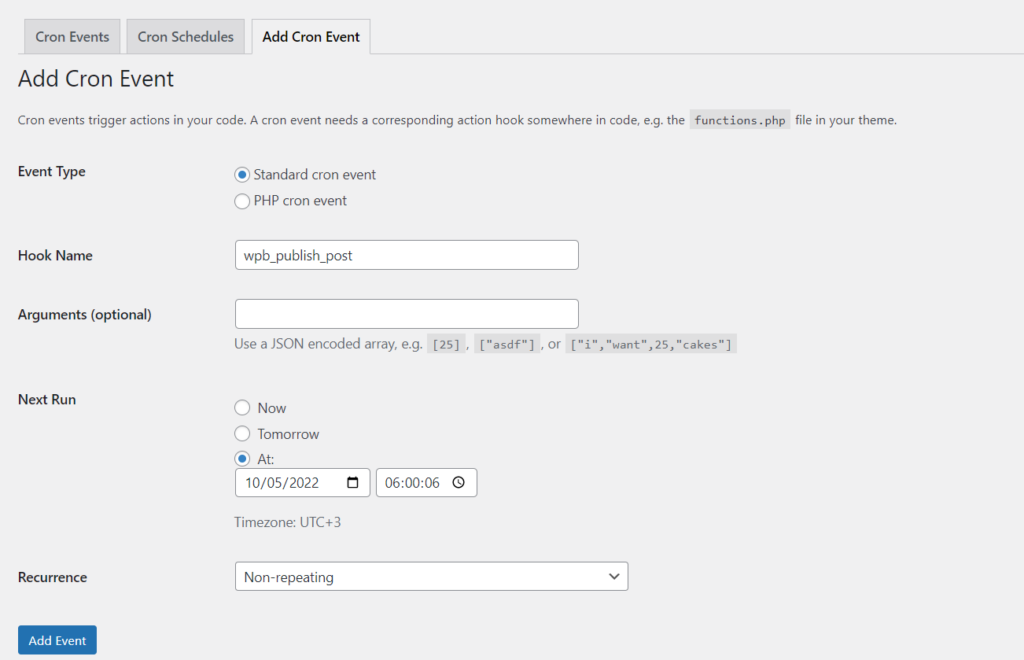Image resolution: width=1024 pixels, height=660 pixels.
Task: Click the Timezone: UTC+3 text
Action: 287,522
